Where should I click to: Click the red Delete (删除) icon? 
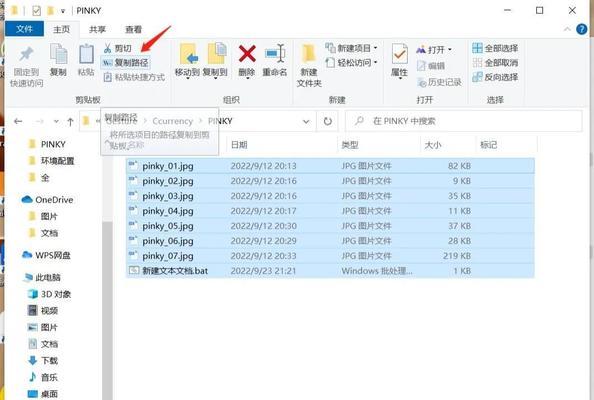coord(247,54)
